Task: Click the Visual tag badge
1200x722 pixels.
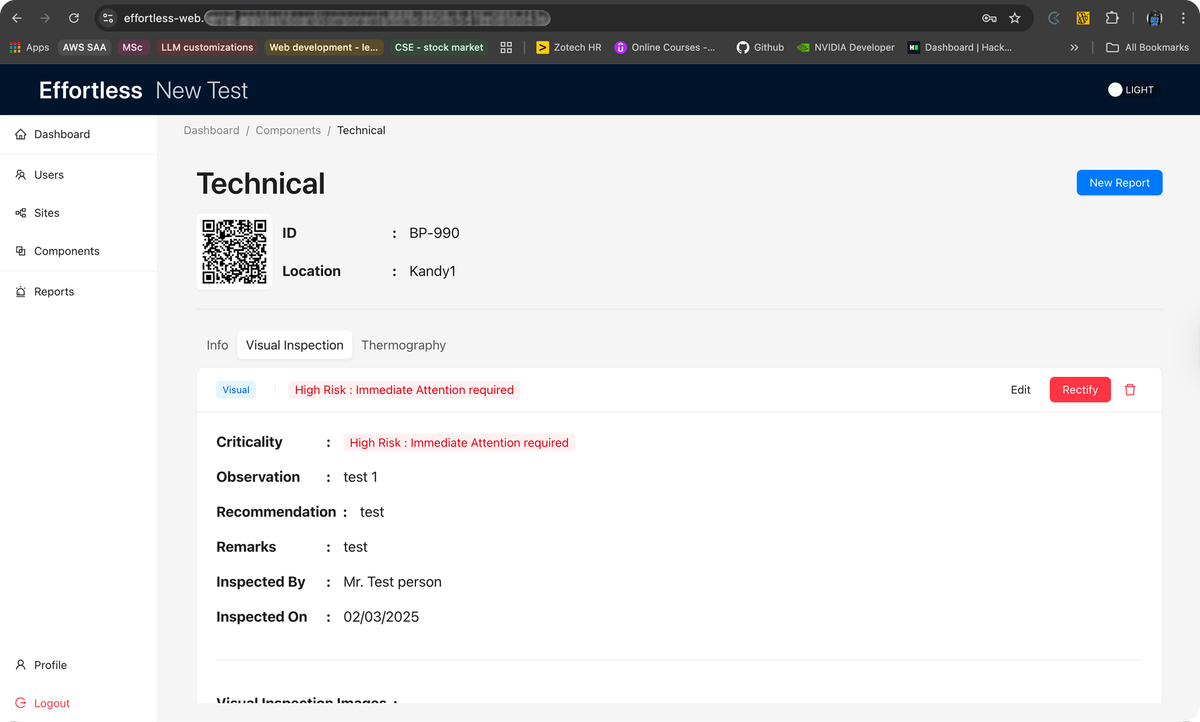Action: pyautogui.click(x=236, y=390)
